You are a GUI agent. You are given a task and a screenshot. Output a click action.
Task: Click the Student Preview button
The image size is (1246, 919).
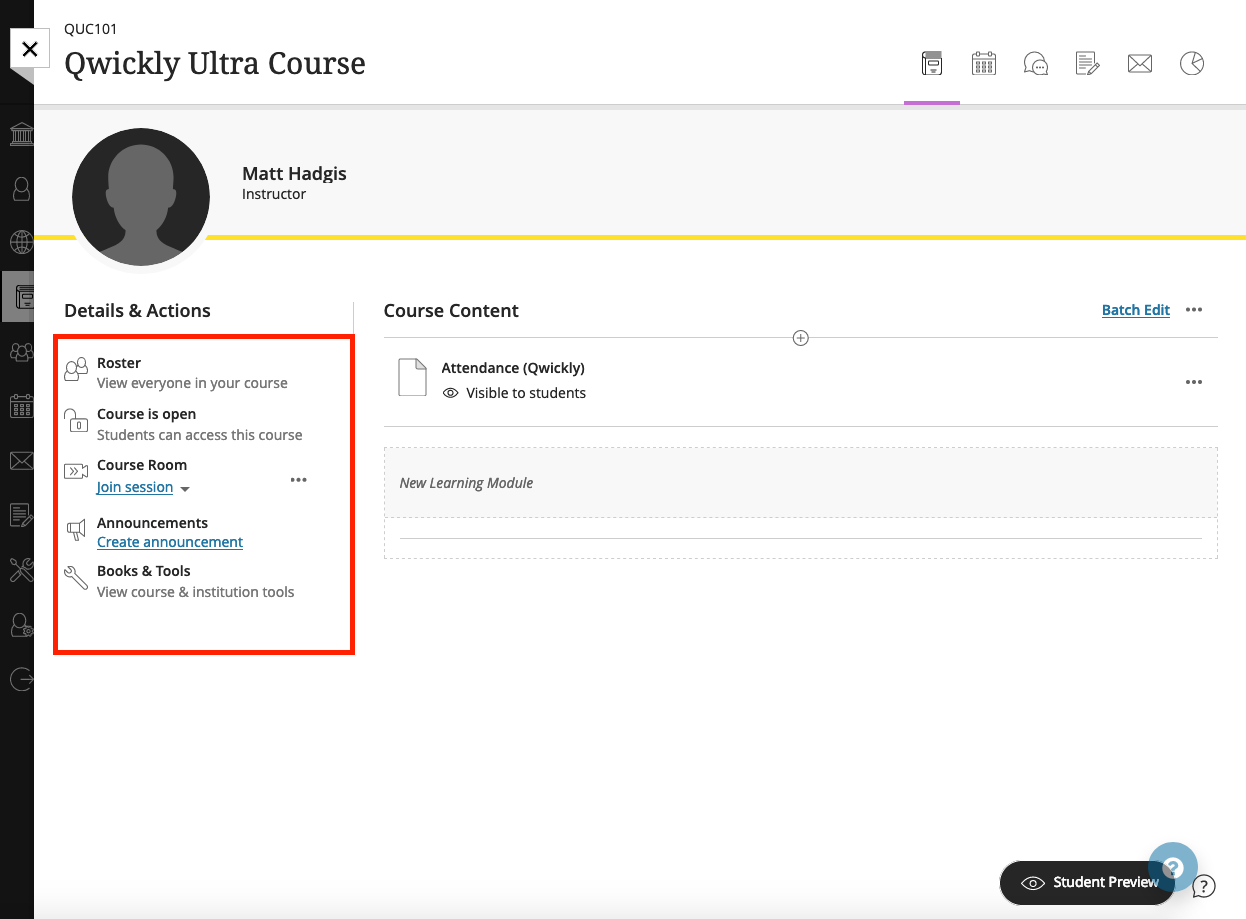(x=1087, y=882)
